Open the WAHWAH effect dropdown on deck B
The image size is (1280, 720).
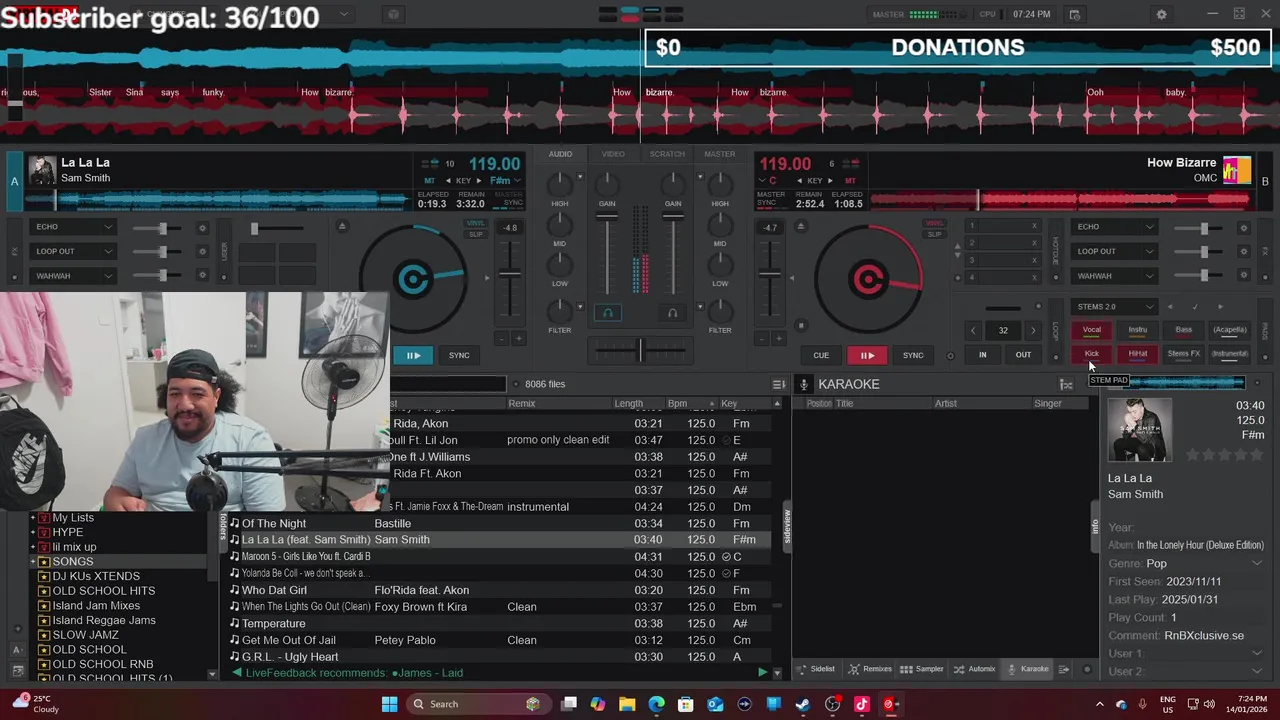point(1115,276)
